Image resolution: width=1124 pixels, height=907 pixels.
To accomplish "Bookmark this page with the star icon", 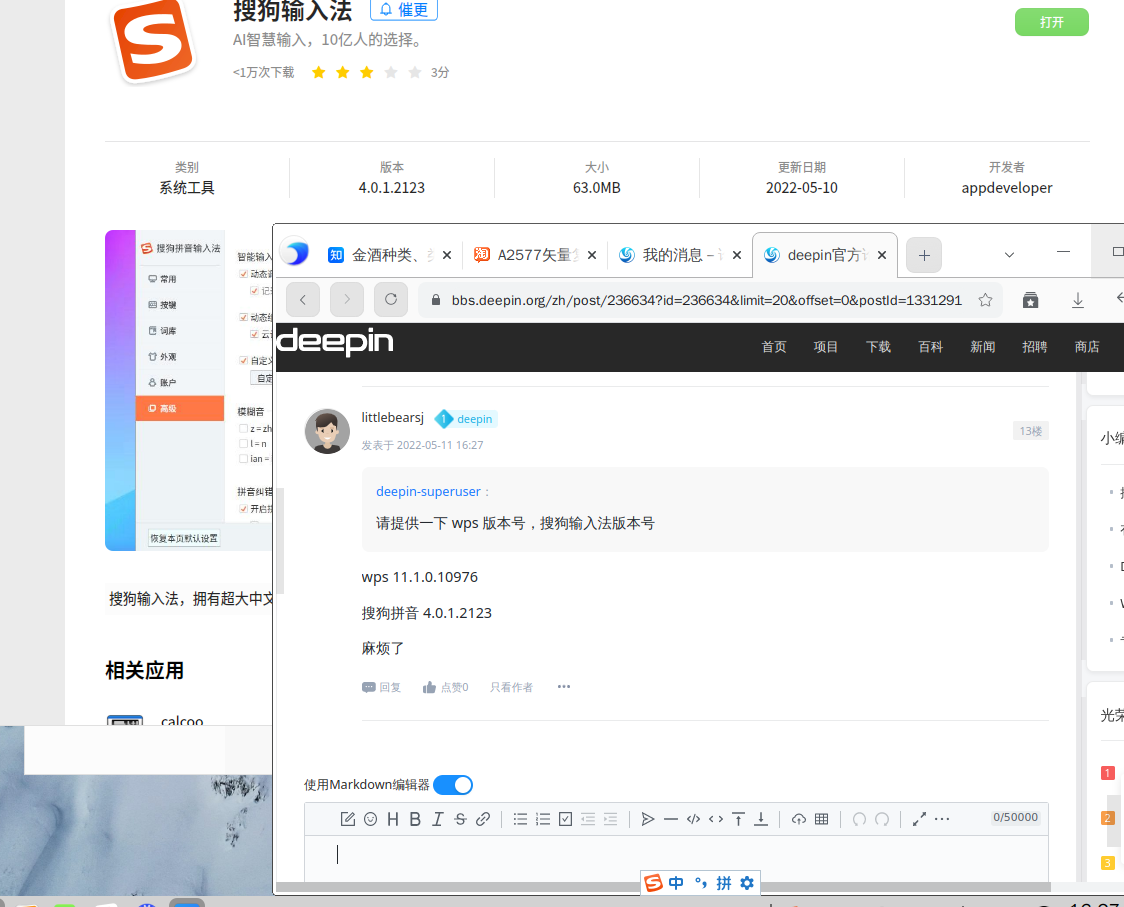I will coord(985,300).
